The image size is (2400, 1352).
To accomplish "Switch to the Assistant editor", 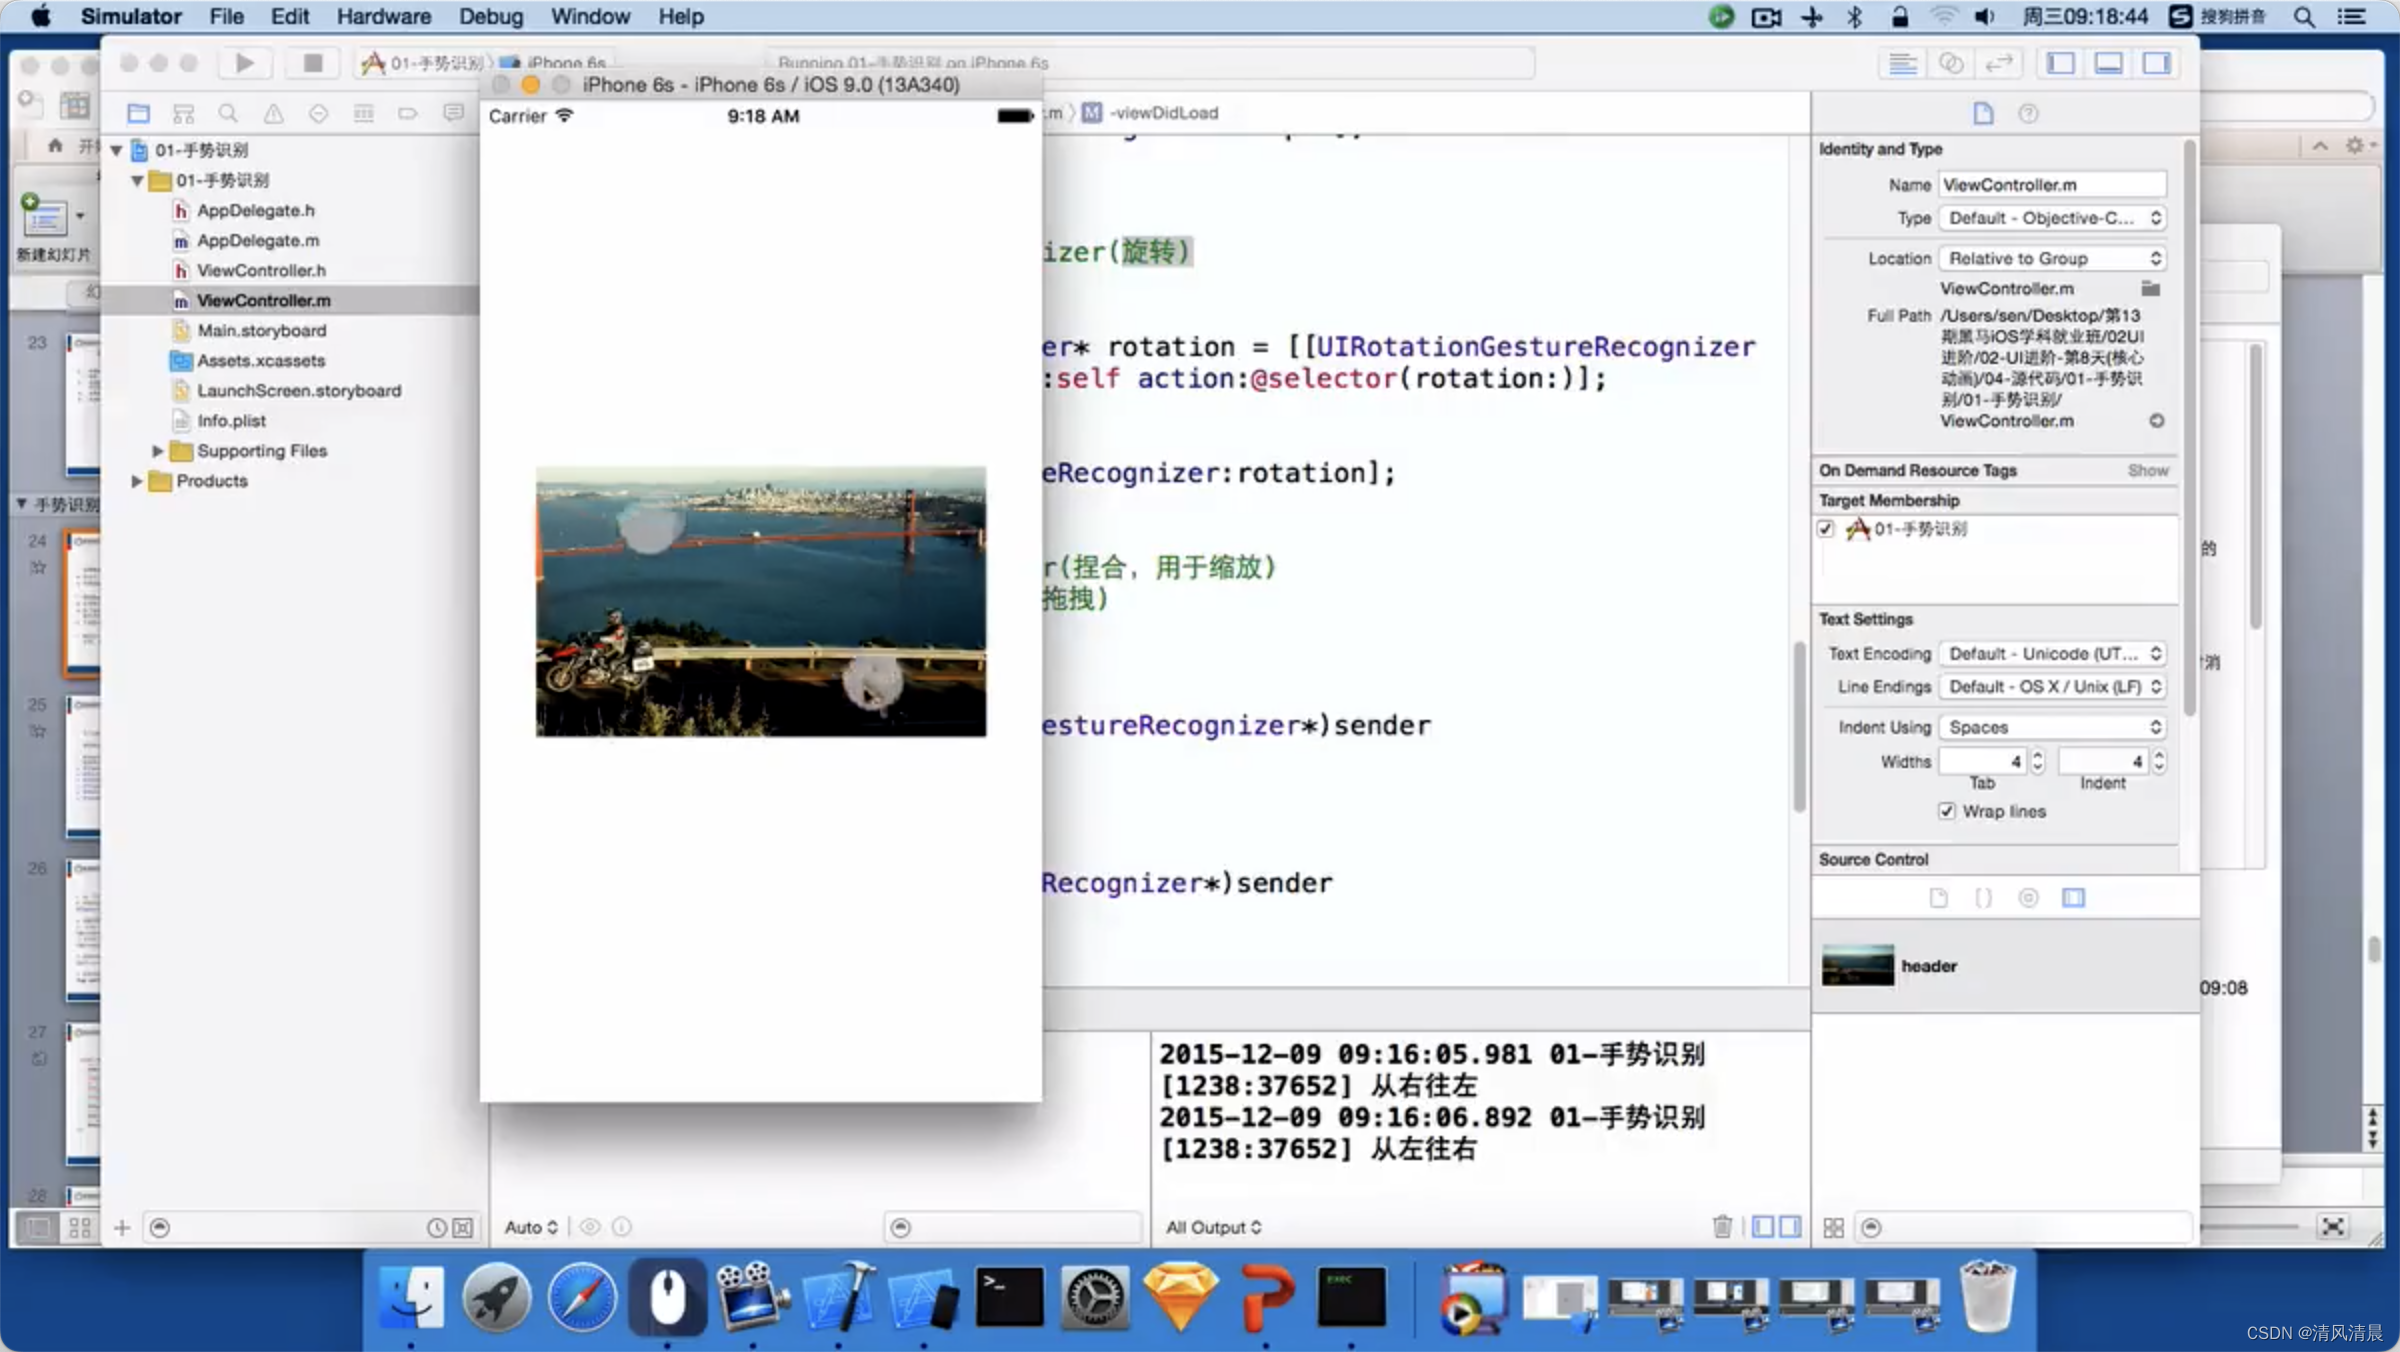I will coord(1950,63).
